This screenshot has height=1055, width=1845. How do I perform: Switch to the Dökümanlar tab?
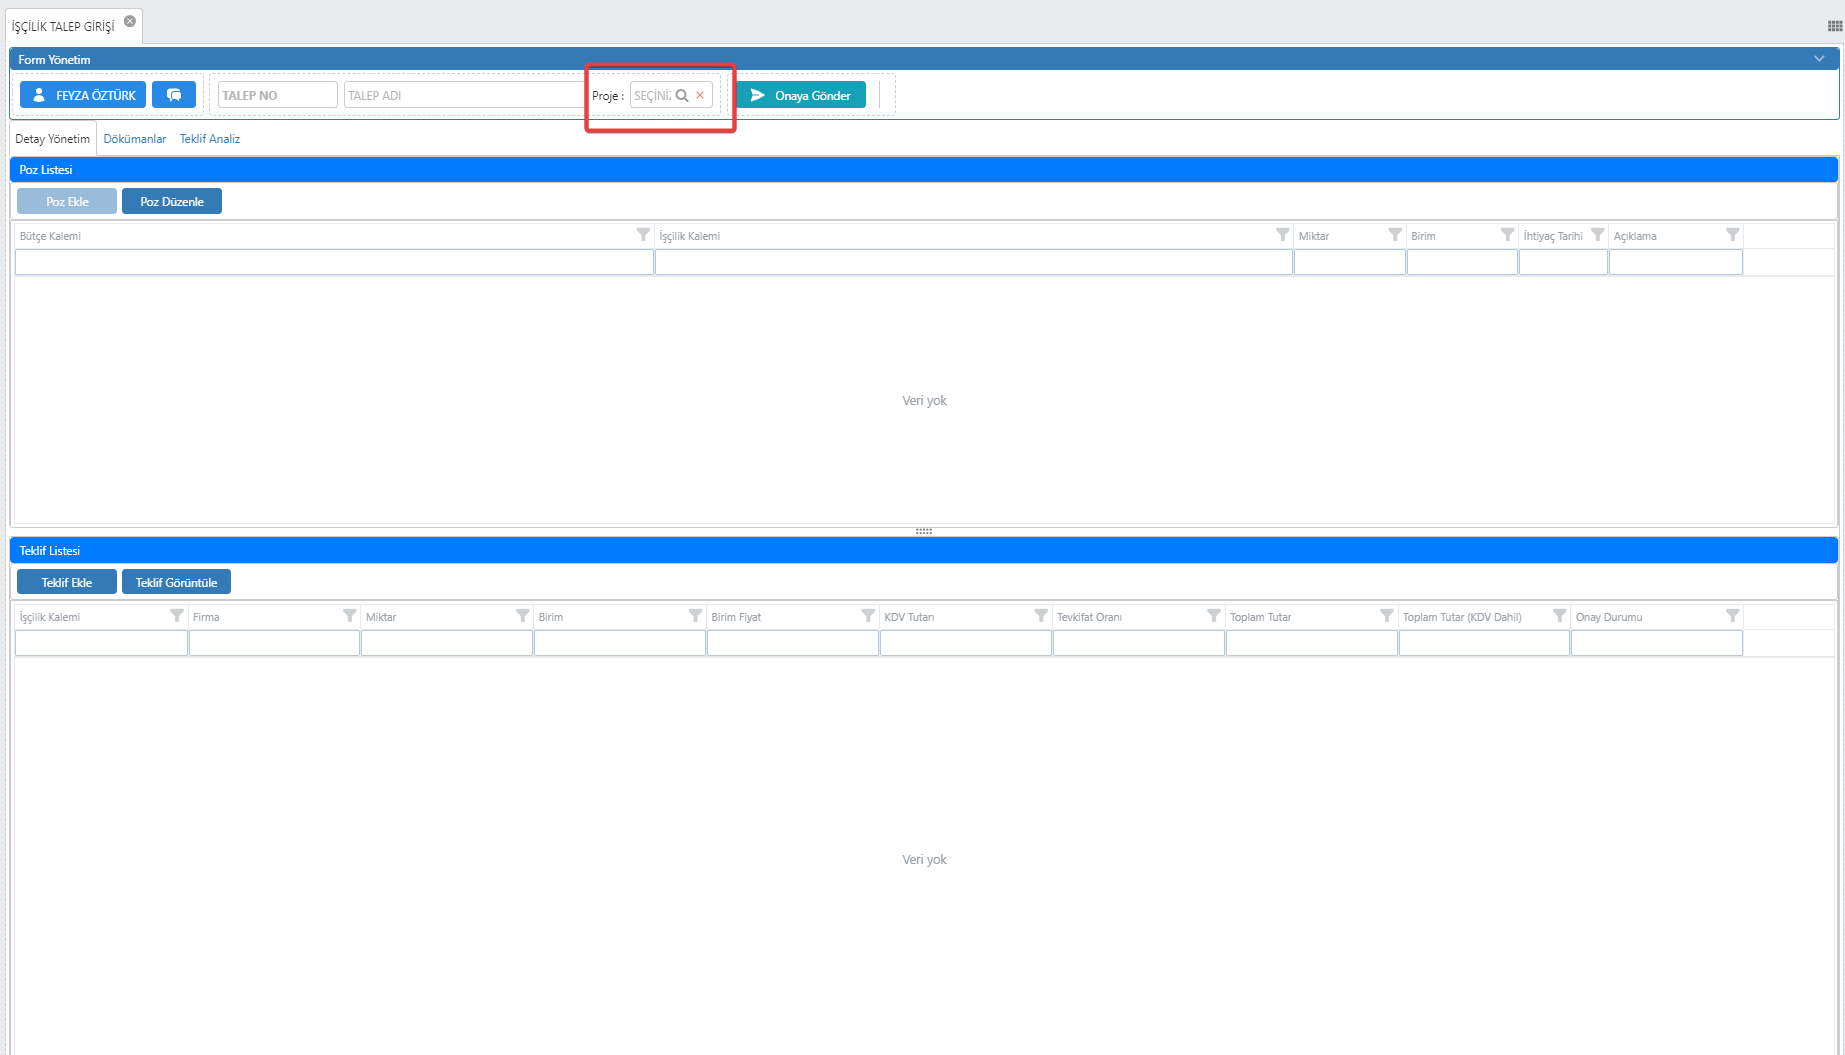[135, 139]
